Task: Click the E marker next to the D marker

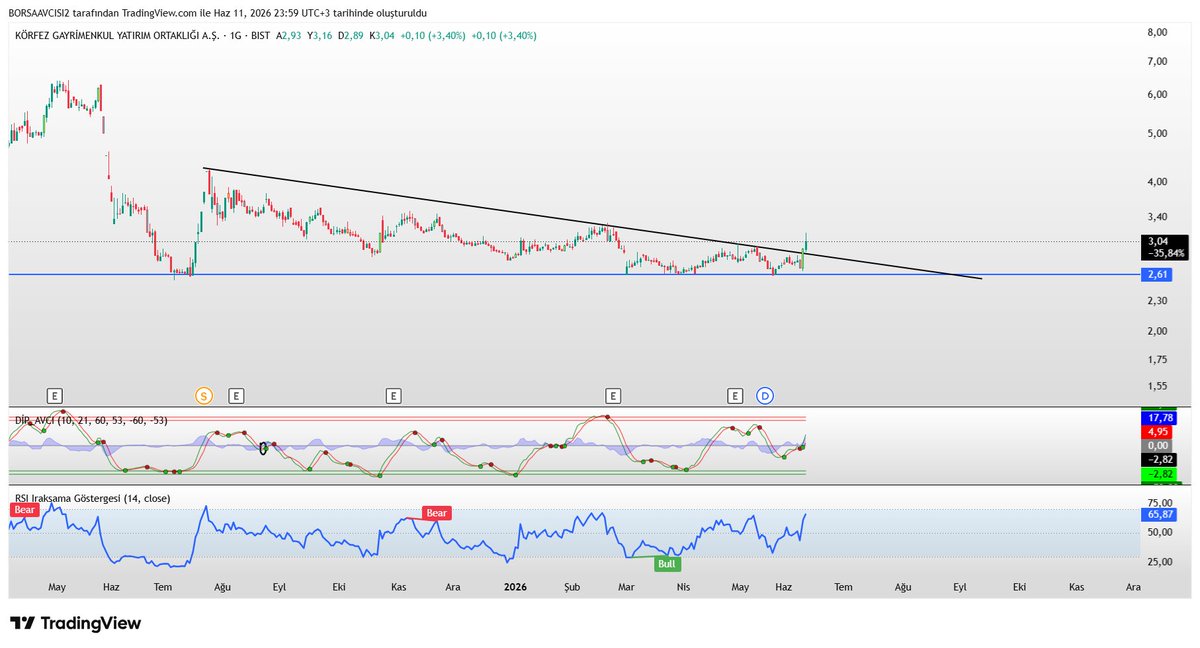Action: click(x=735, y=396)
